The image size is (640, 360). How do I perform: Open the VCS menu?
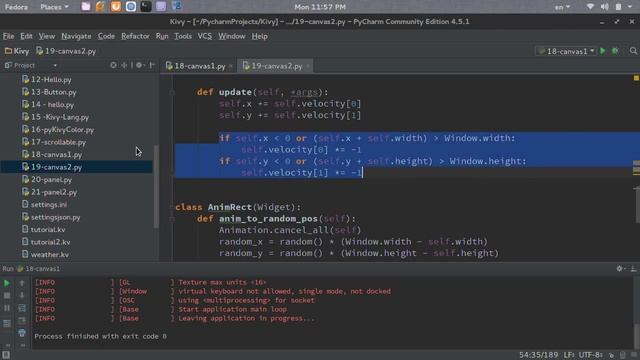point(204,36)
